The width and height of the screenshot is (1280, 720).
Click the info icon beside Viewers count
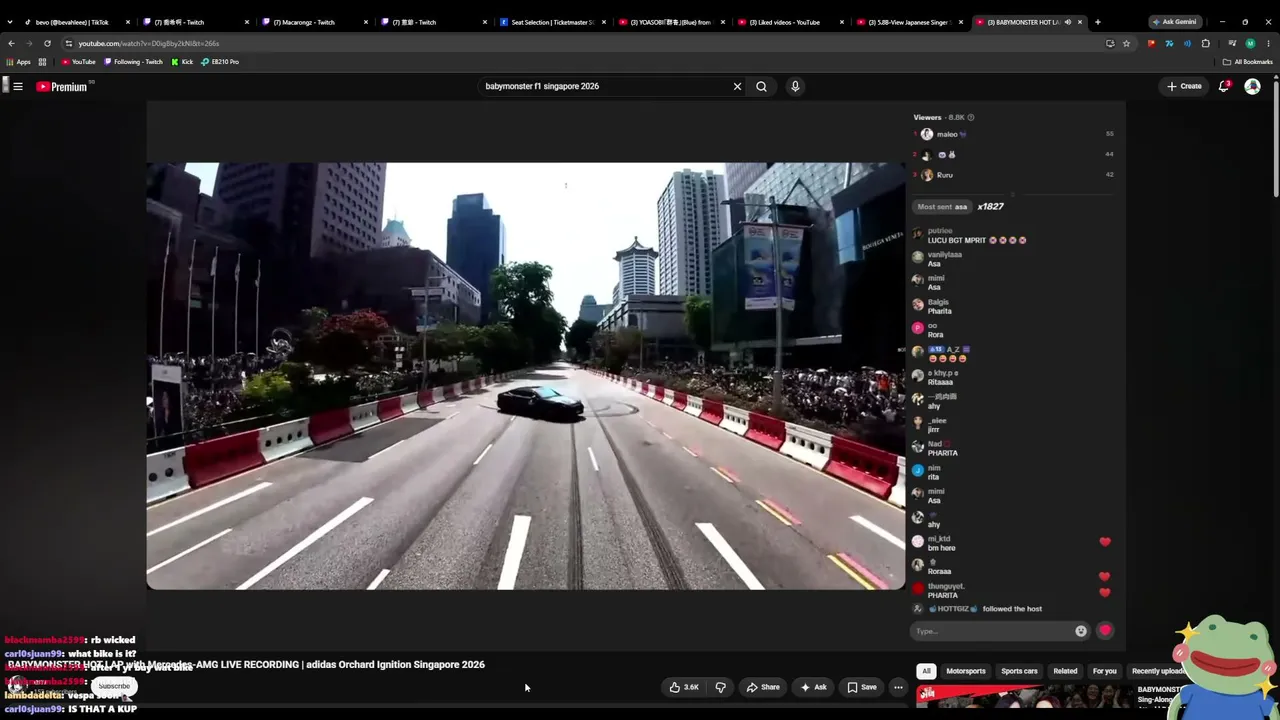(x=971, y=118)
